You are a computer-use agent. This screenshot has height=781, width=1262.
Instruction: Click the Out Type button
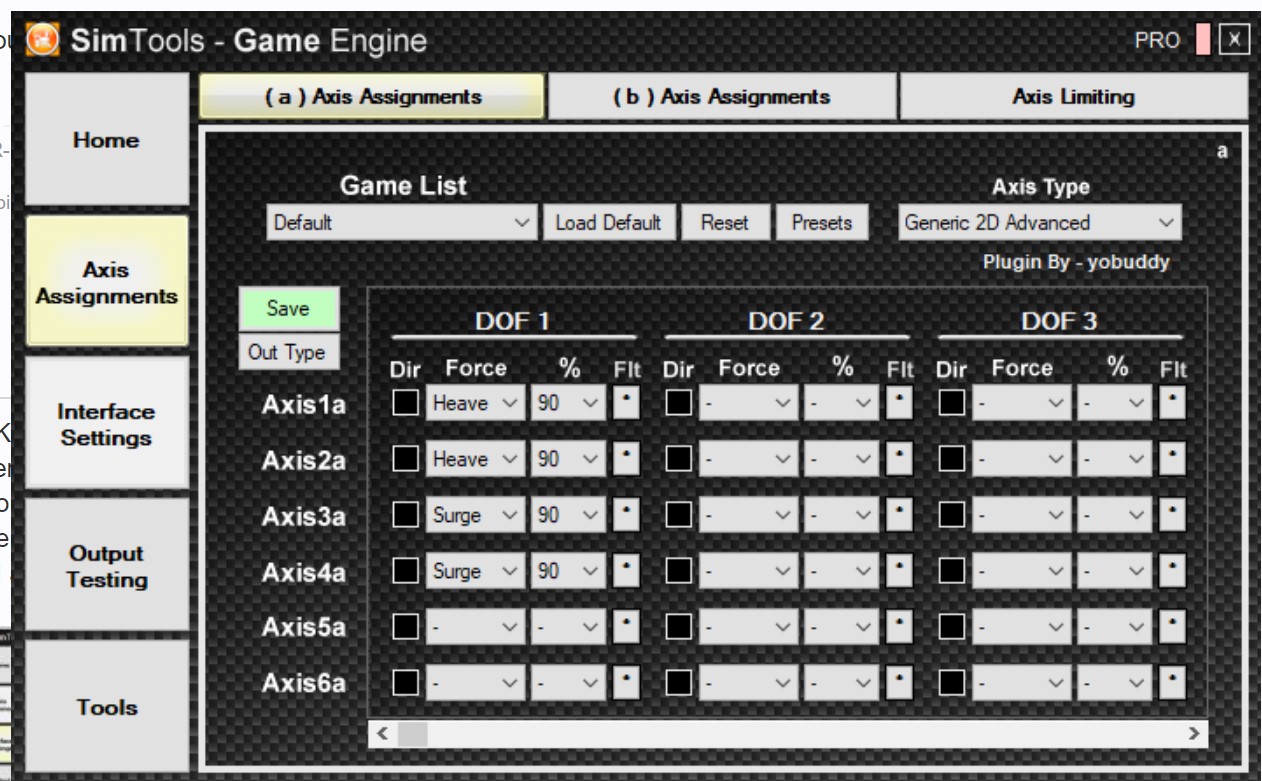(x=288, y=352)
